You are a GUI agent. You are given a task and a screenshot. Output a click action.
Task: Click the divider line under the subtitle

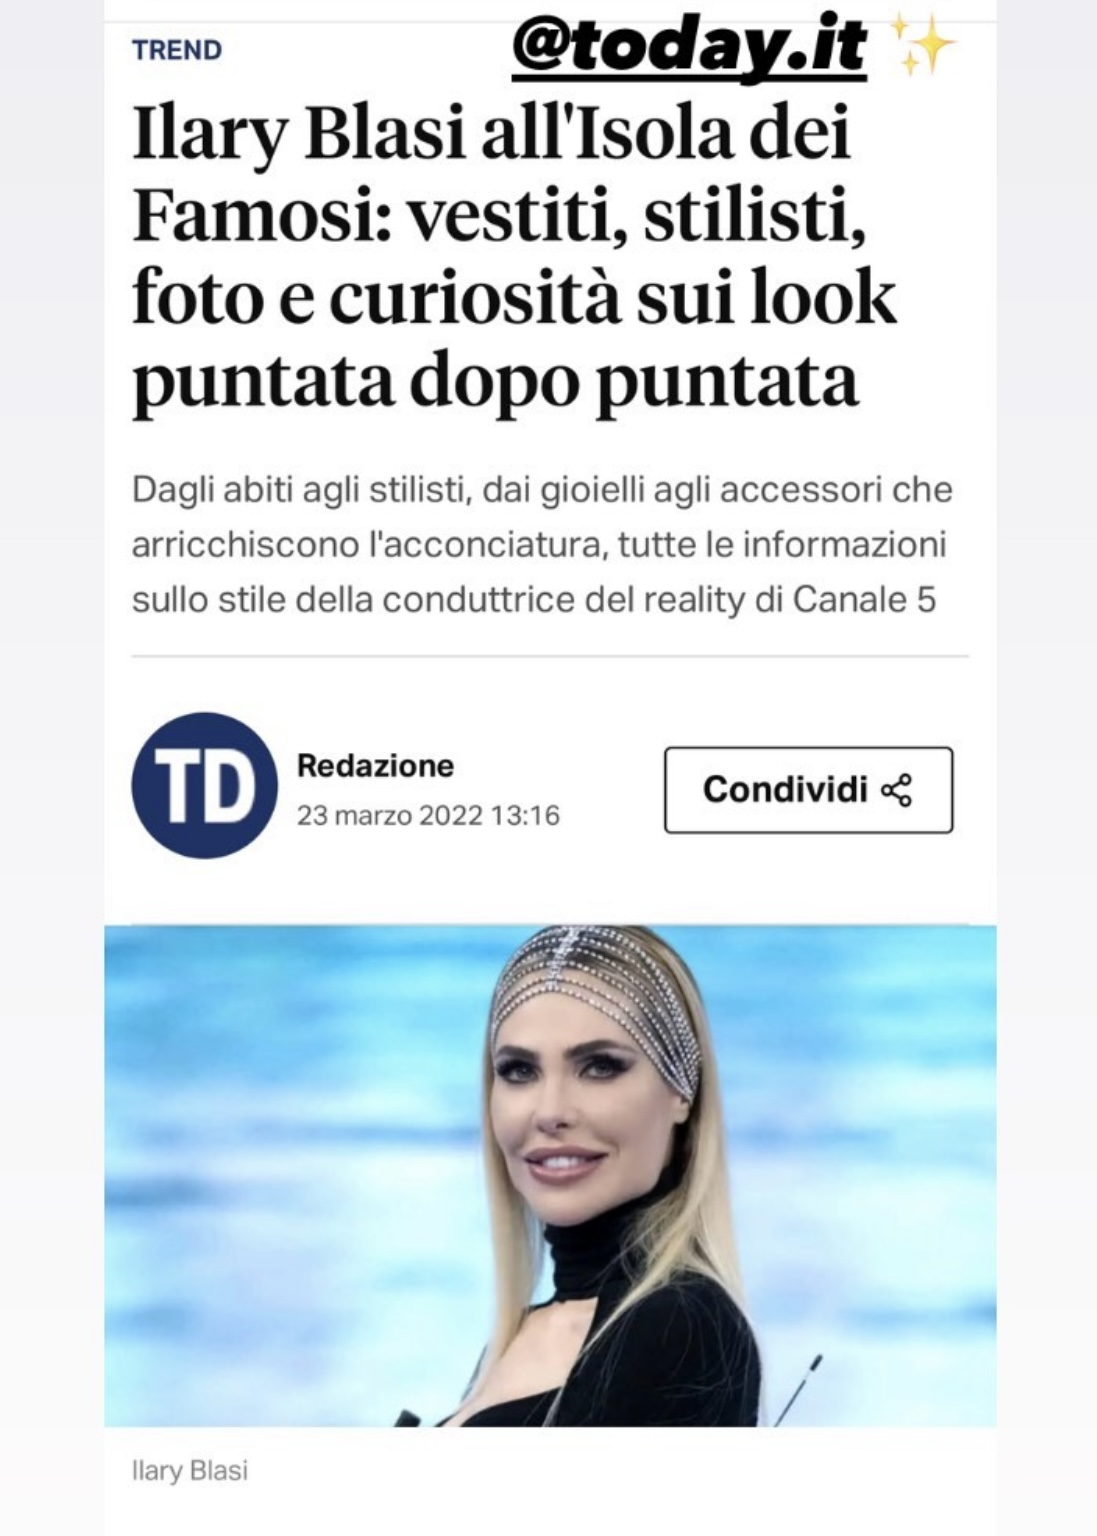pyautogui.click(x=550, y=656)
